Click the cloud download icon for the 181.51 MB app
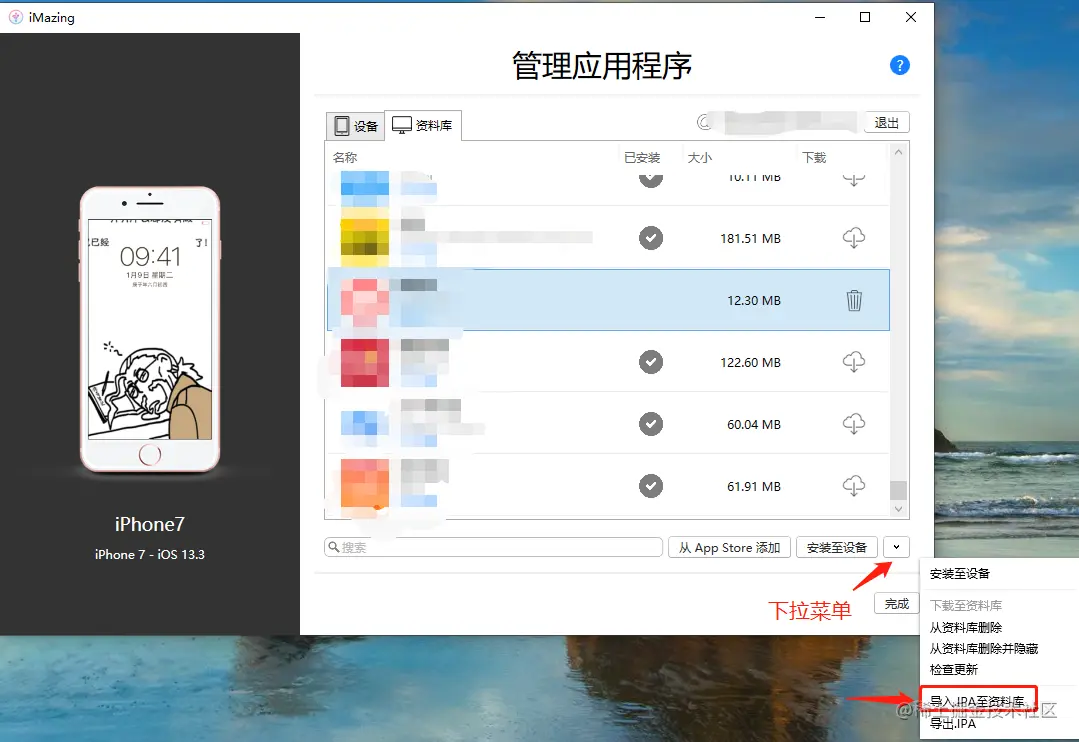This screenshot has height=742, width=1079. coord(854,238)
